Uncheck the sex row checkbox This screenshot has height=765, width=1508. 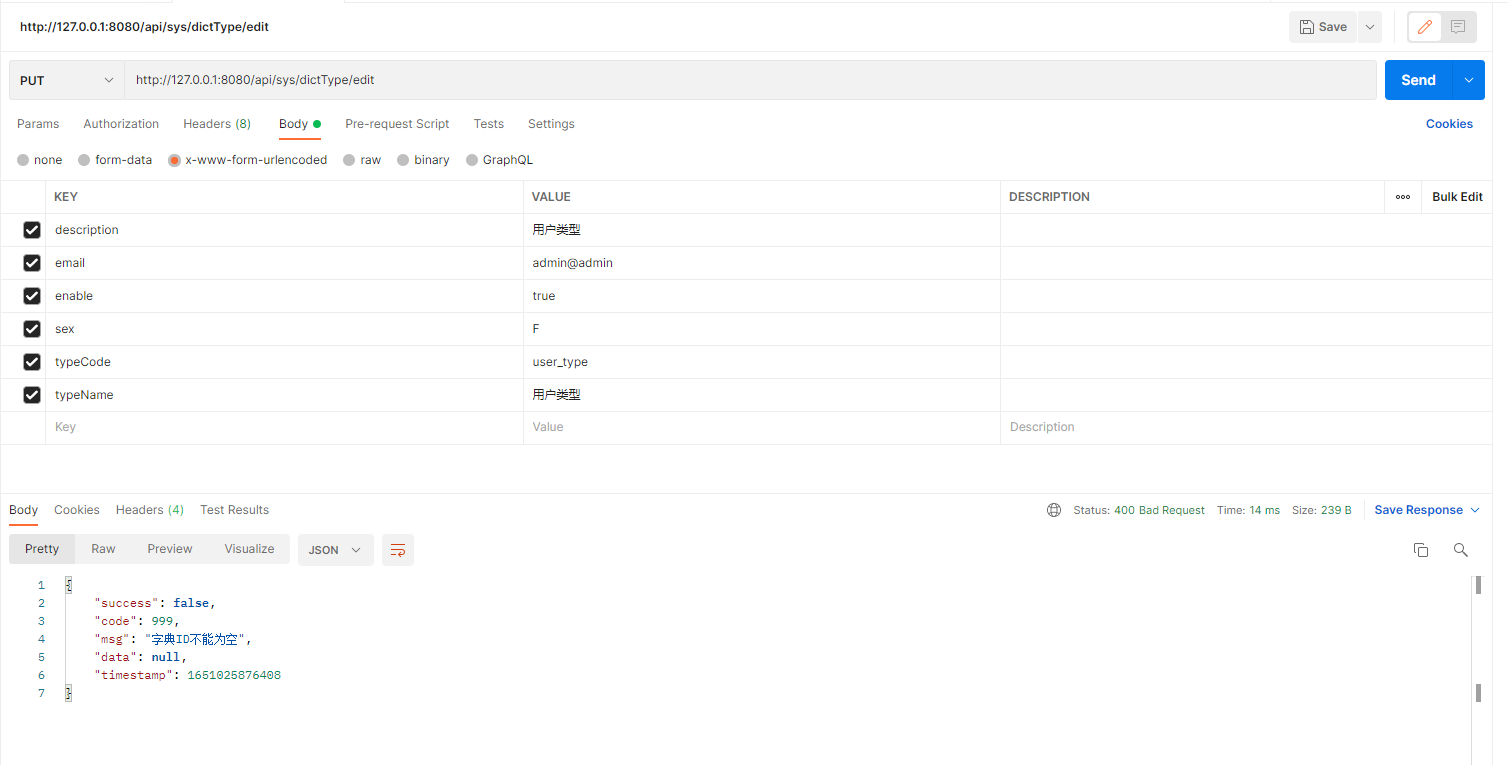pos(32,329)
